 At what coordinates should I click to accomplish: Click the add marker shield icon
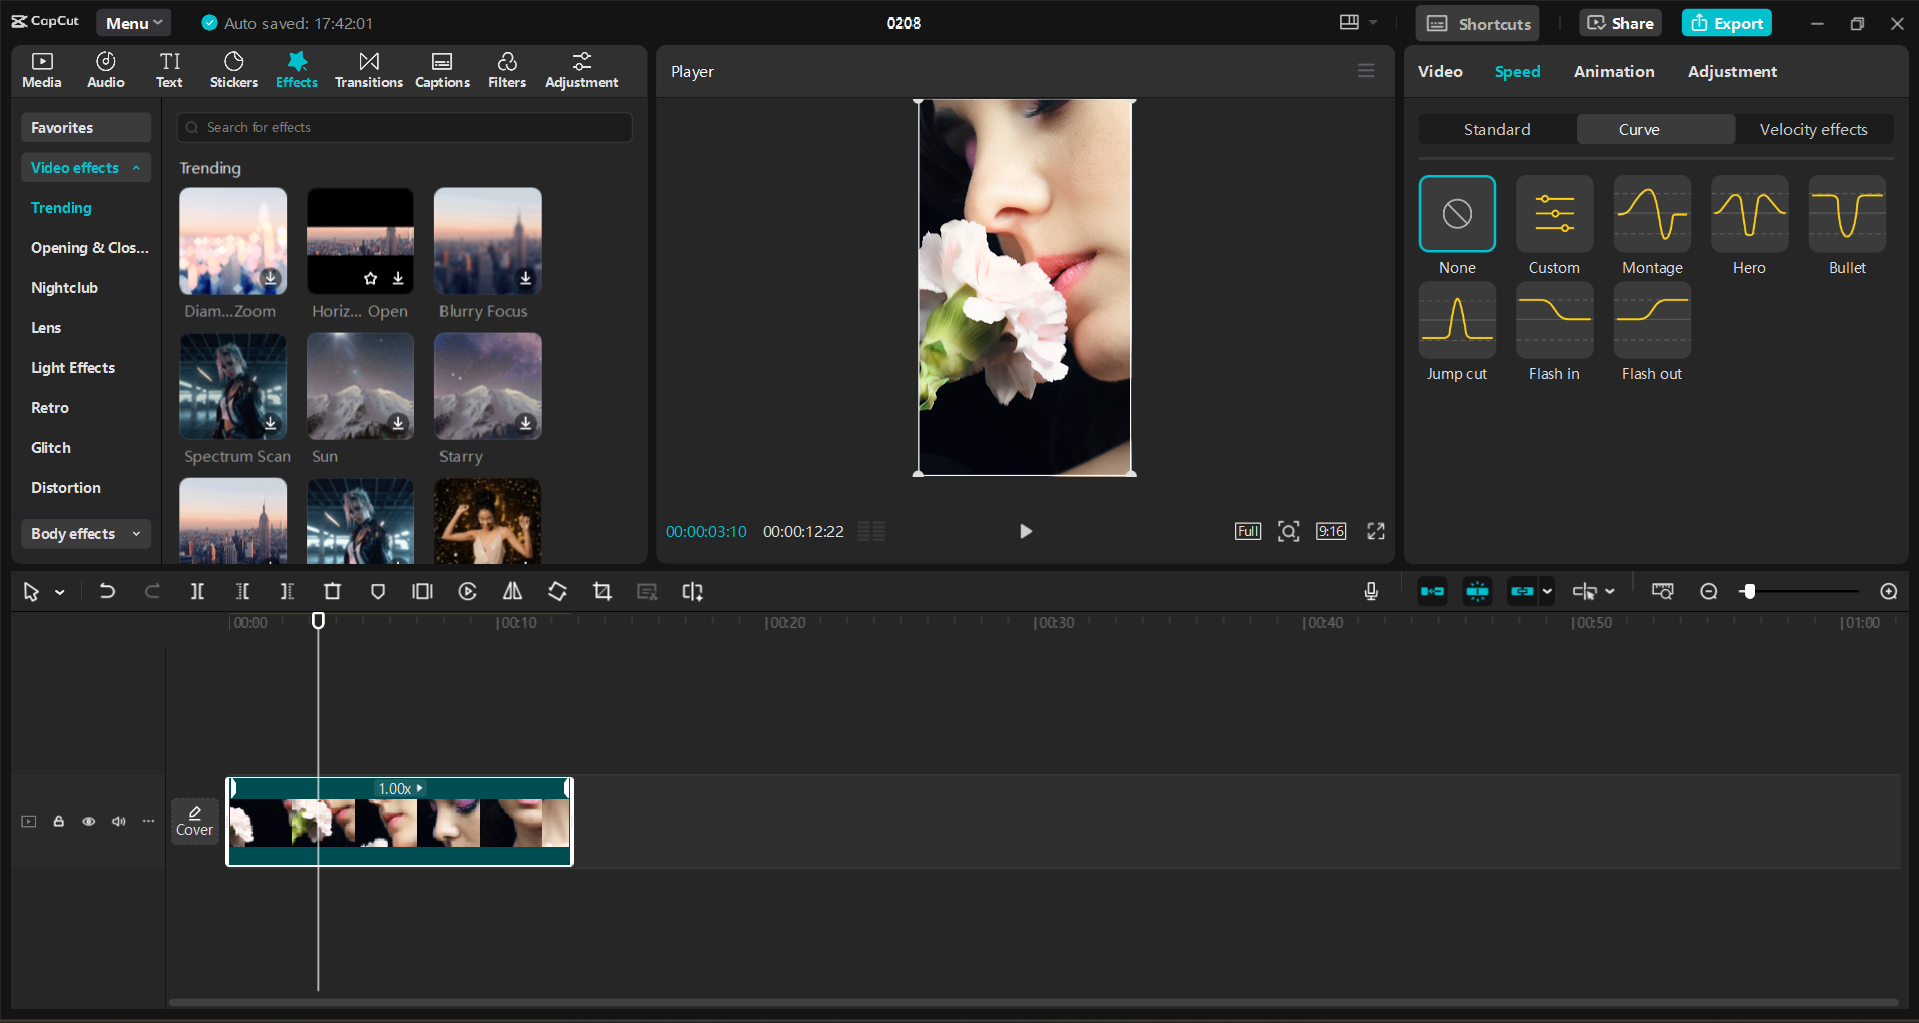tap(377, 592)
